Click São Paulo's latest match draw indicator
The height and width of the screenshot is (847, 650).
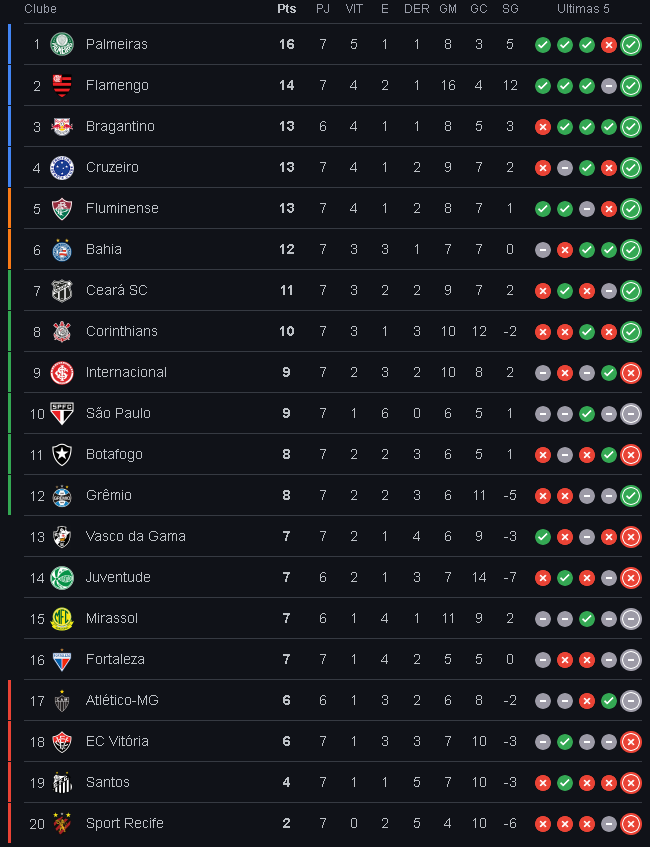pyautogui.click(x=631, y=414)
